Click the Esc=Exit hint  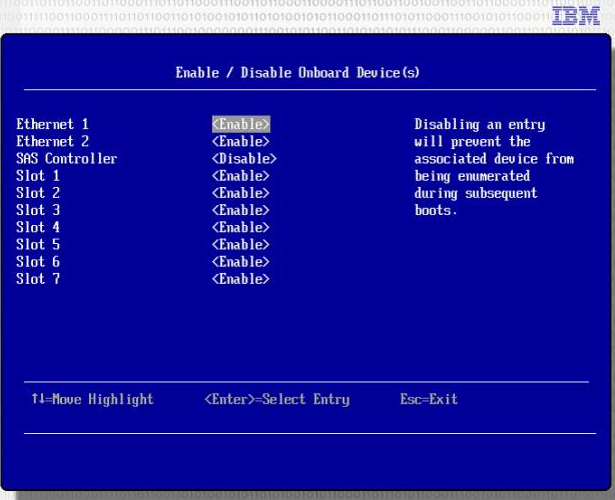(x=429, y=399)
